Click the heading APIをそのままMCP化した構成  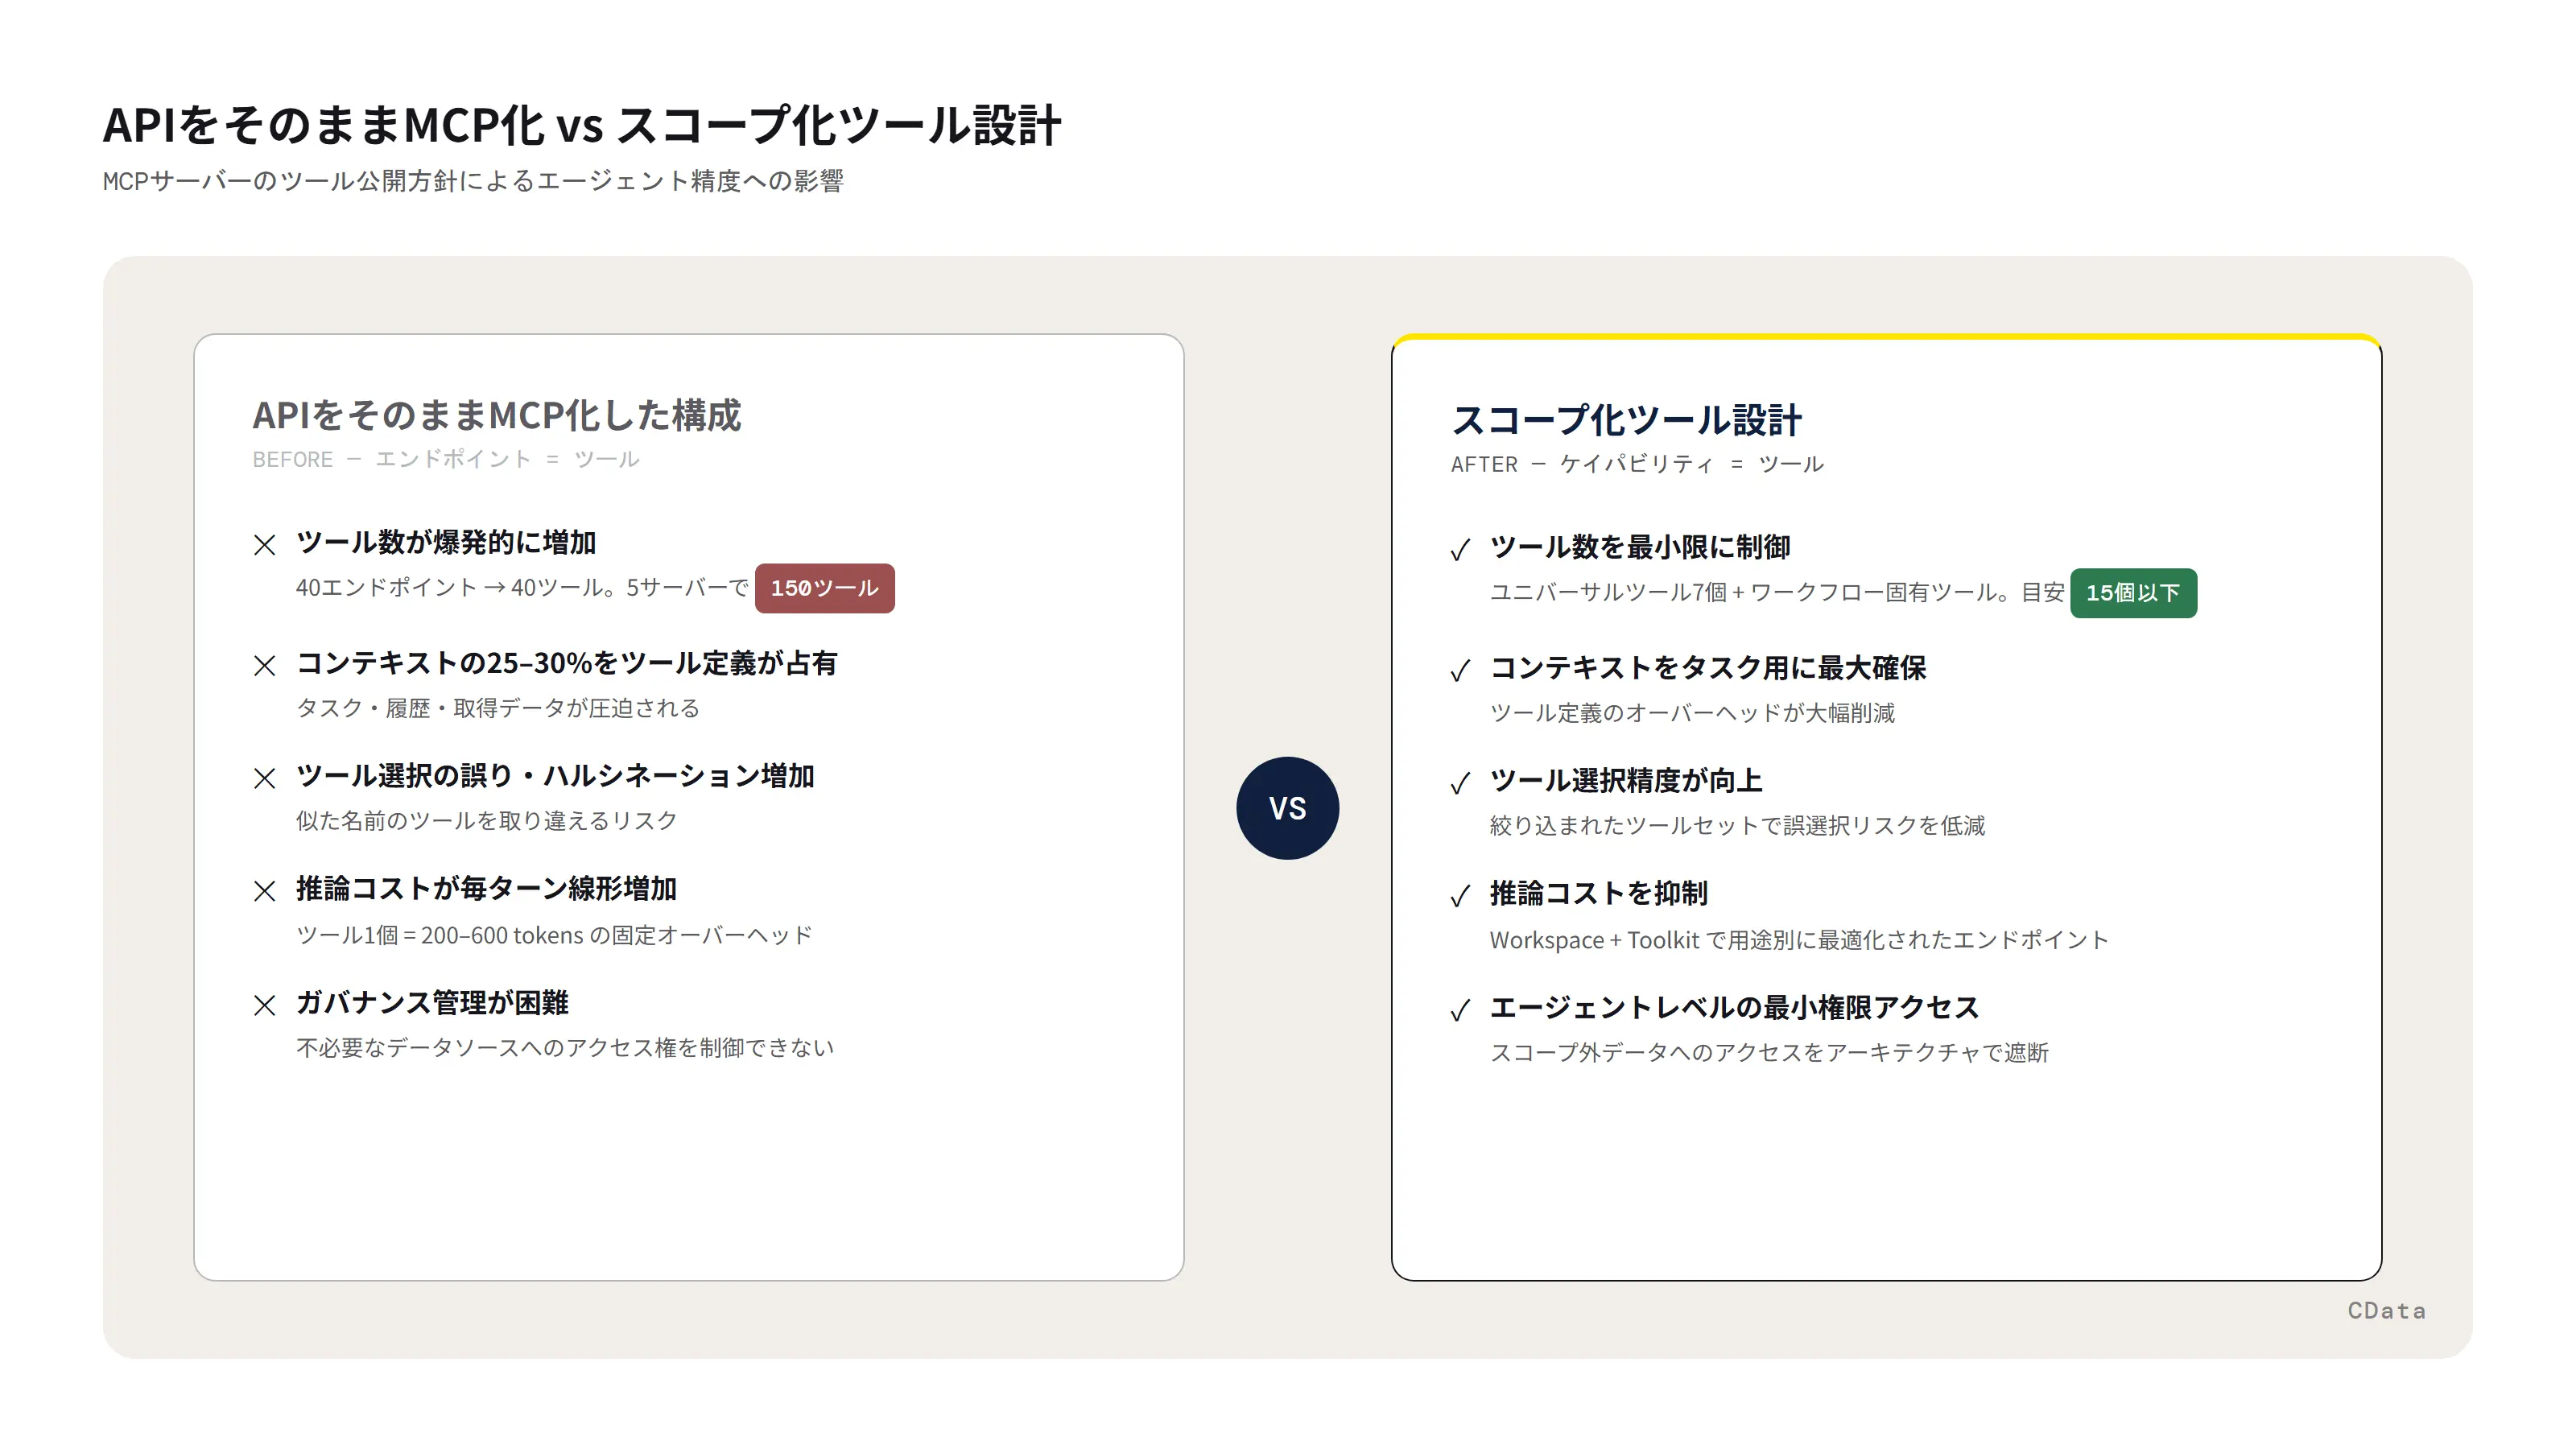(496, 415)
